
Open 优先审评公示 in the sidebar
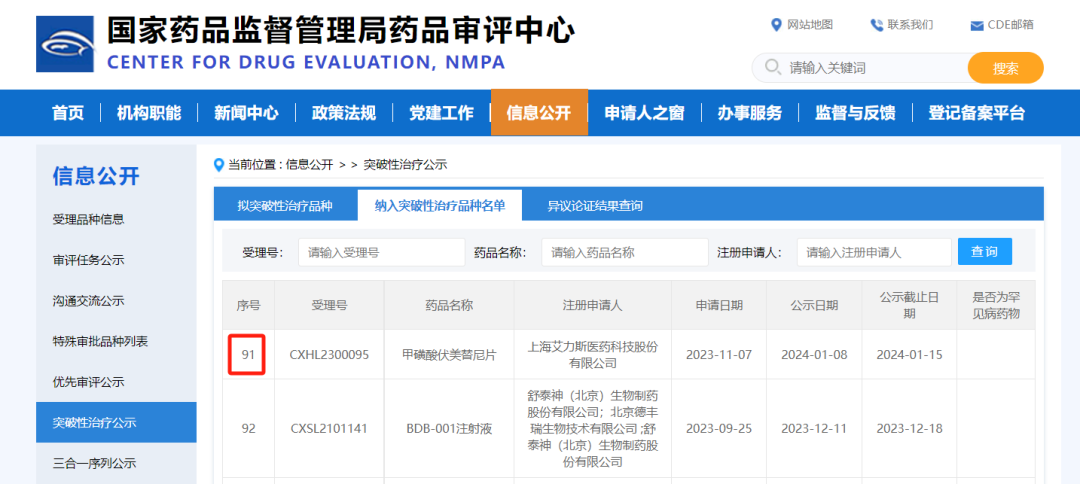click(88, 382)
